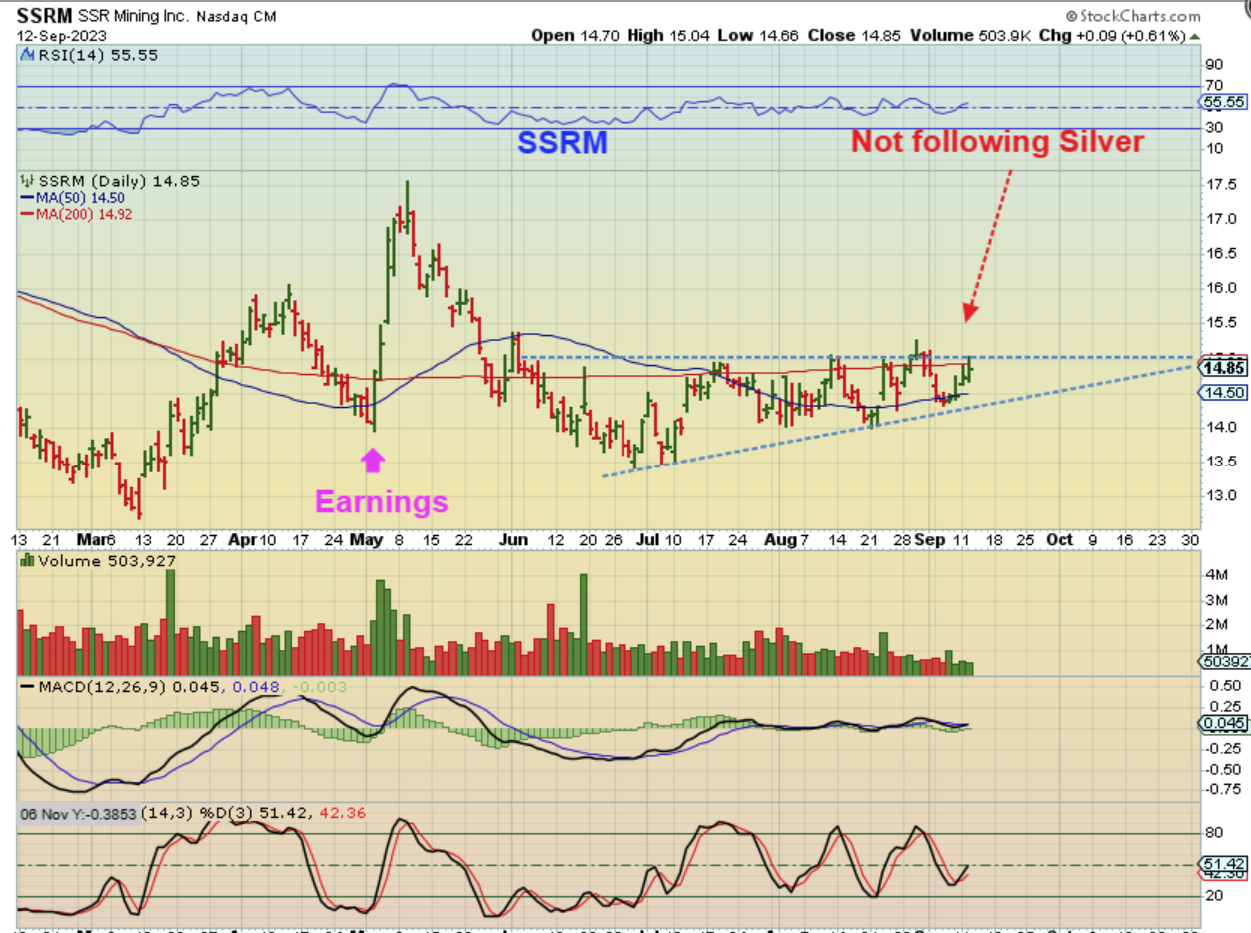Click the 'SSR Mining Inc.' company name
The height and width of the screenshot is (933, 1251).
pyautogui.click(x=133, y=16)
